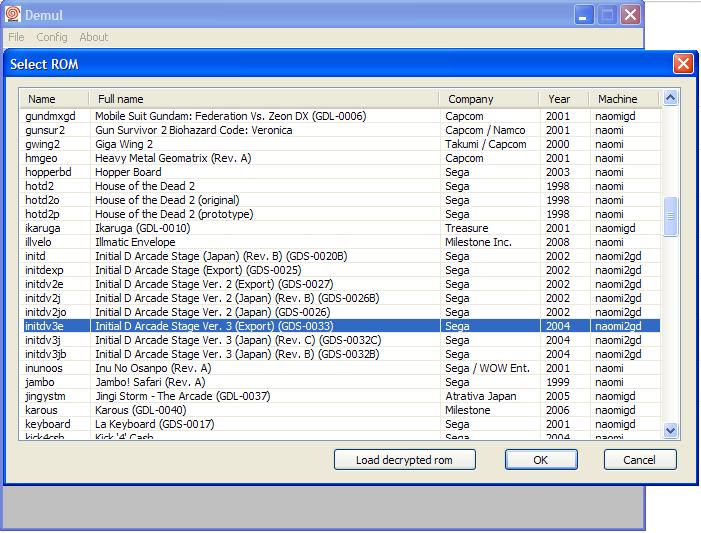Click the 2003 year cell
The image size is (701, 533).
[x=557, y=172]
